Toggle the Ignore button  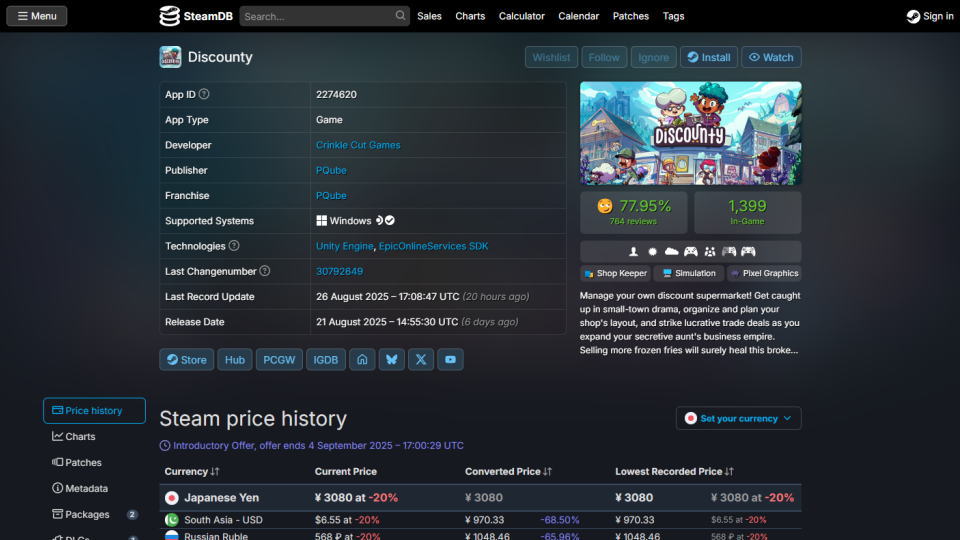point(653,57)
